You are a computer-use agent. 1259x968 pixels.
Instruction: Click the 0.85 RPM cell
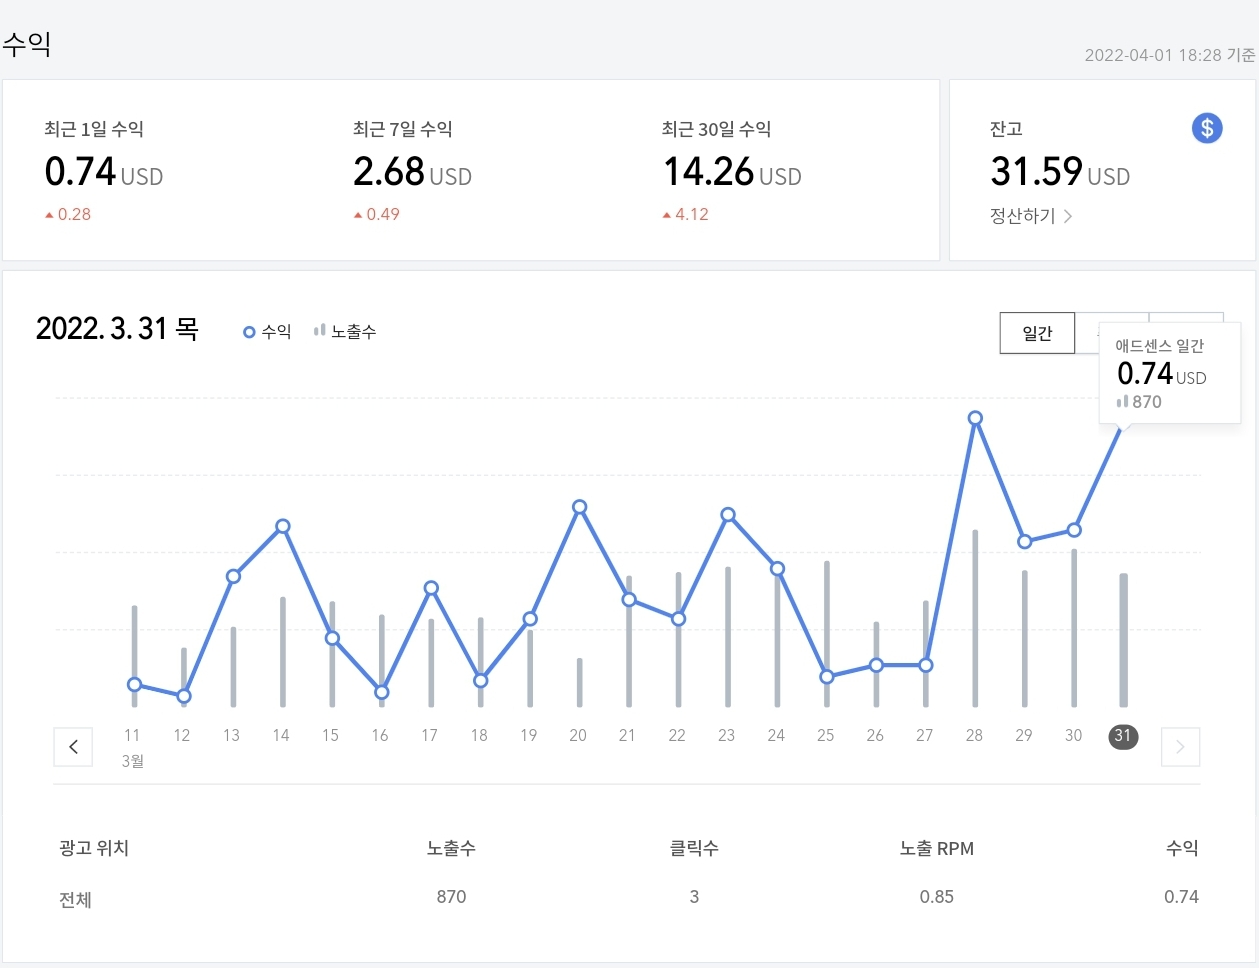(937, 897)
